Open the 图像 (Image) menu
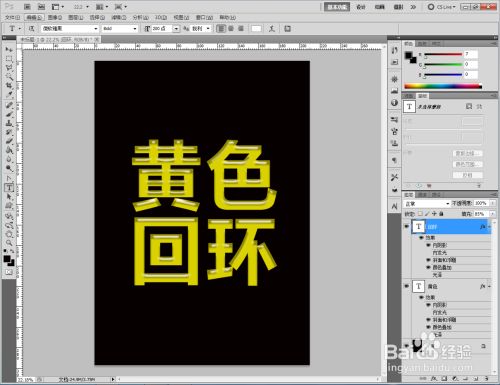This screenshot has width=500, height=385. [x=55, y=17]
